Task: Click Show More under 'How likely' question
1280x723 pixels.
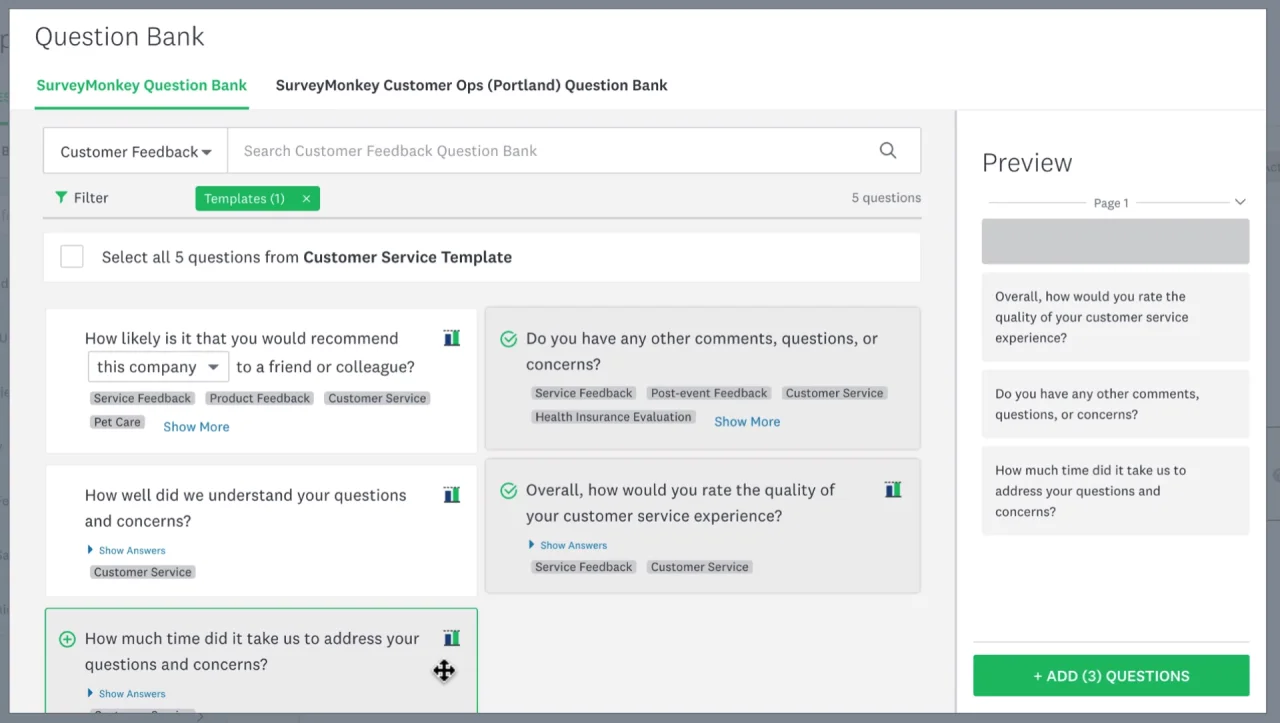Action: pos(196,427)
